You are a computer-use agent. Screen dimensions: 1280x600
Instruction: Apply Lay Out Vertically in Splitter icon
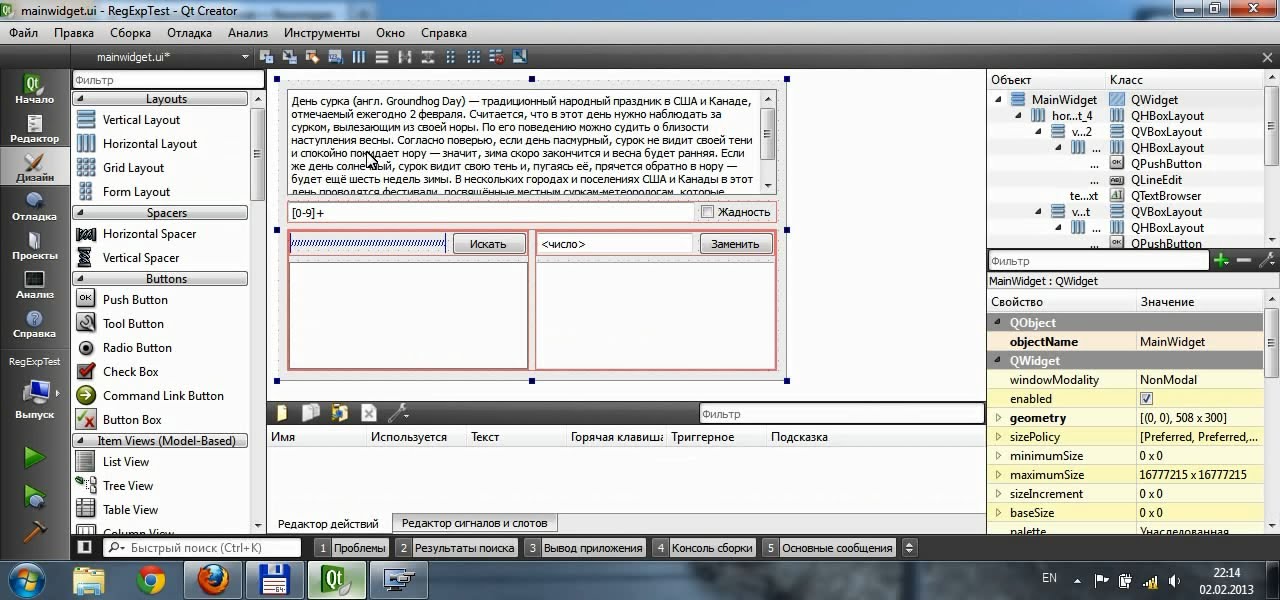tap(428, 57)
